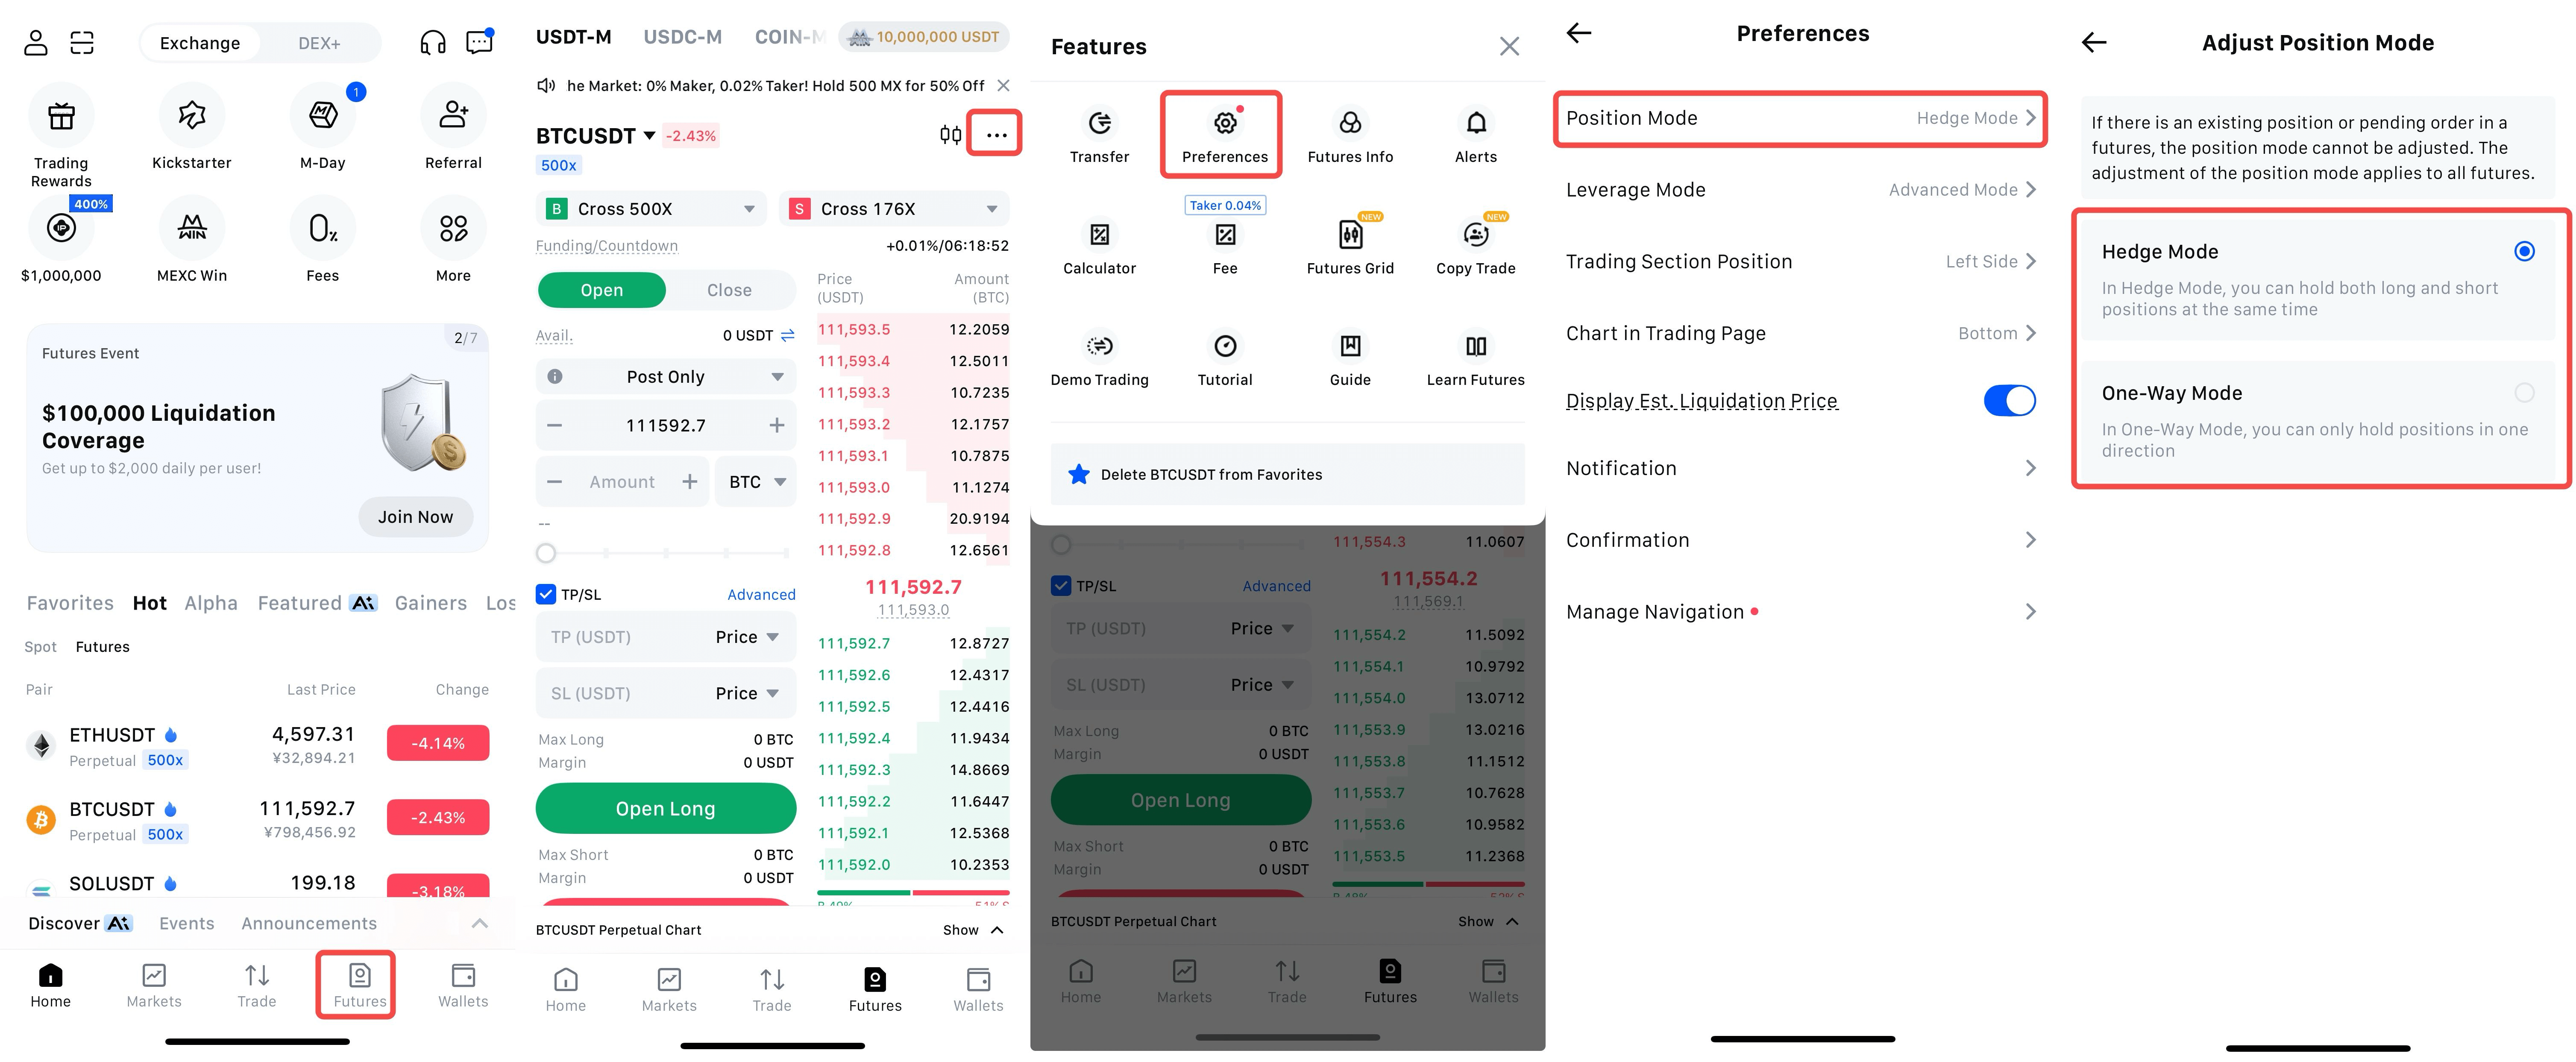Open the Demo Trading feature
This screenshot has height=1062, width=2576.
pos(1099,347)
